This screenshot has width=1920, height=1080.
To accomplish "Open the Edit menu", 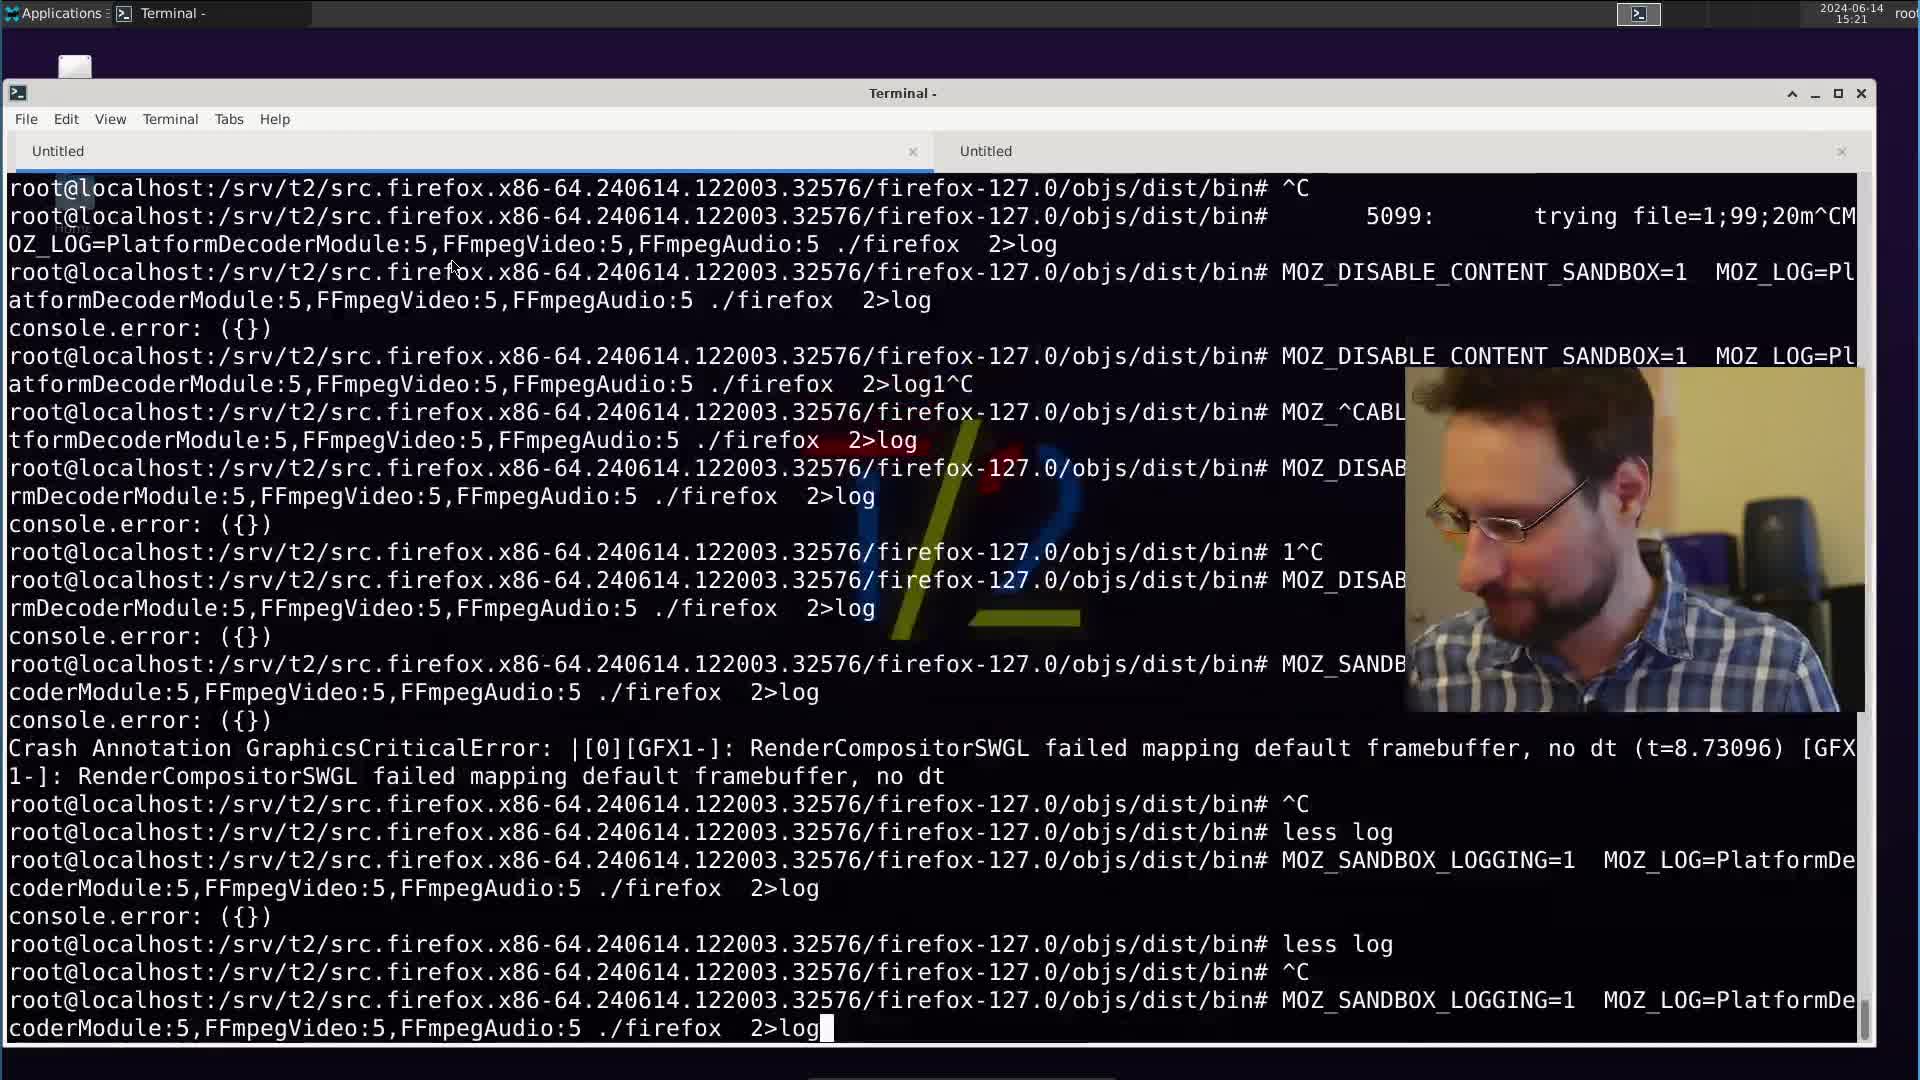I will click(66, 119).
